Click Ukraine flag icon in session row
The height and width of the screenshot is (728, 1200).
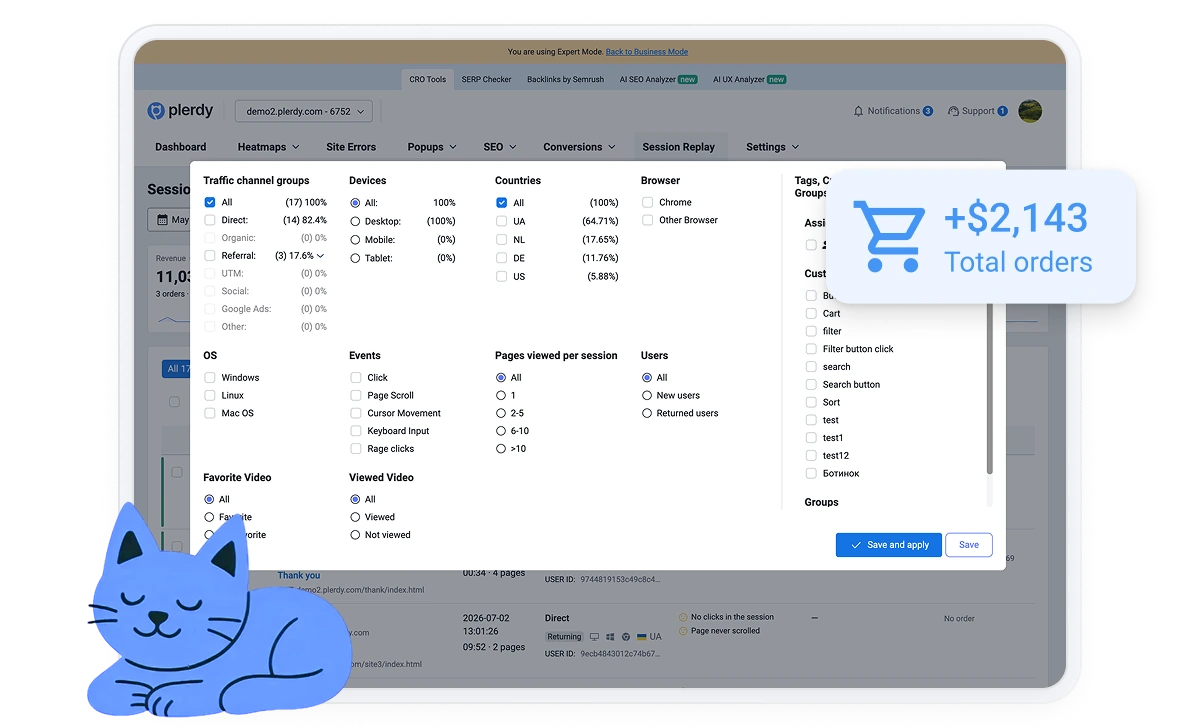click(641, 636)
